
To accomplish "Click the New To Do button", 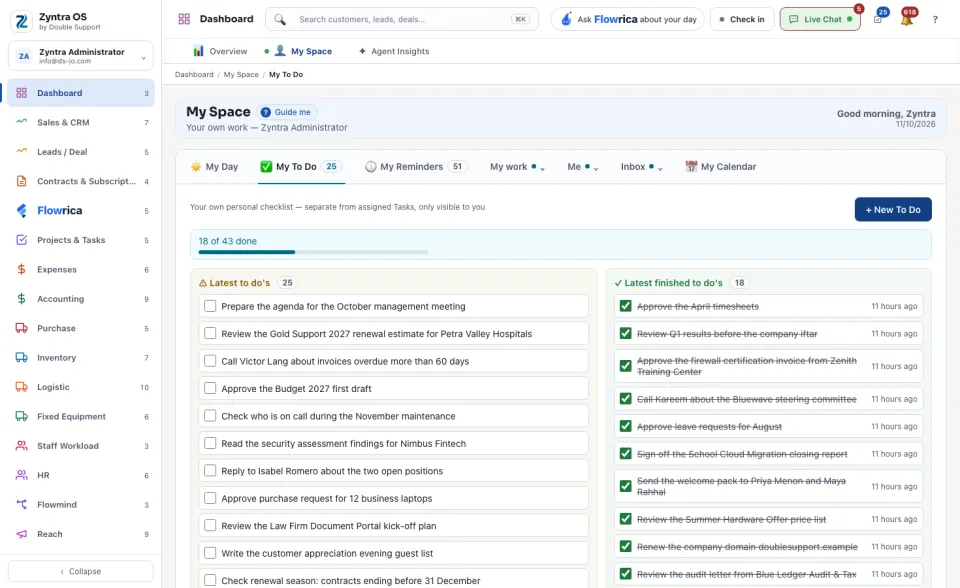I will (893, 209).
